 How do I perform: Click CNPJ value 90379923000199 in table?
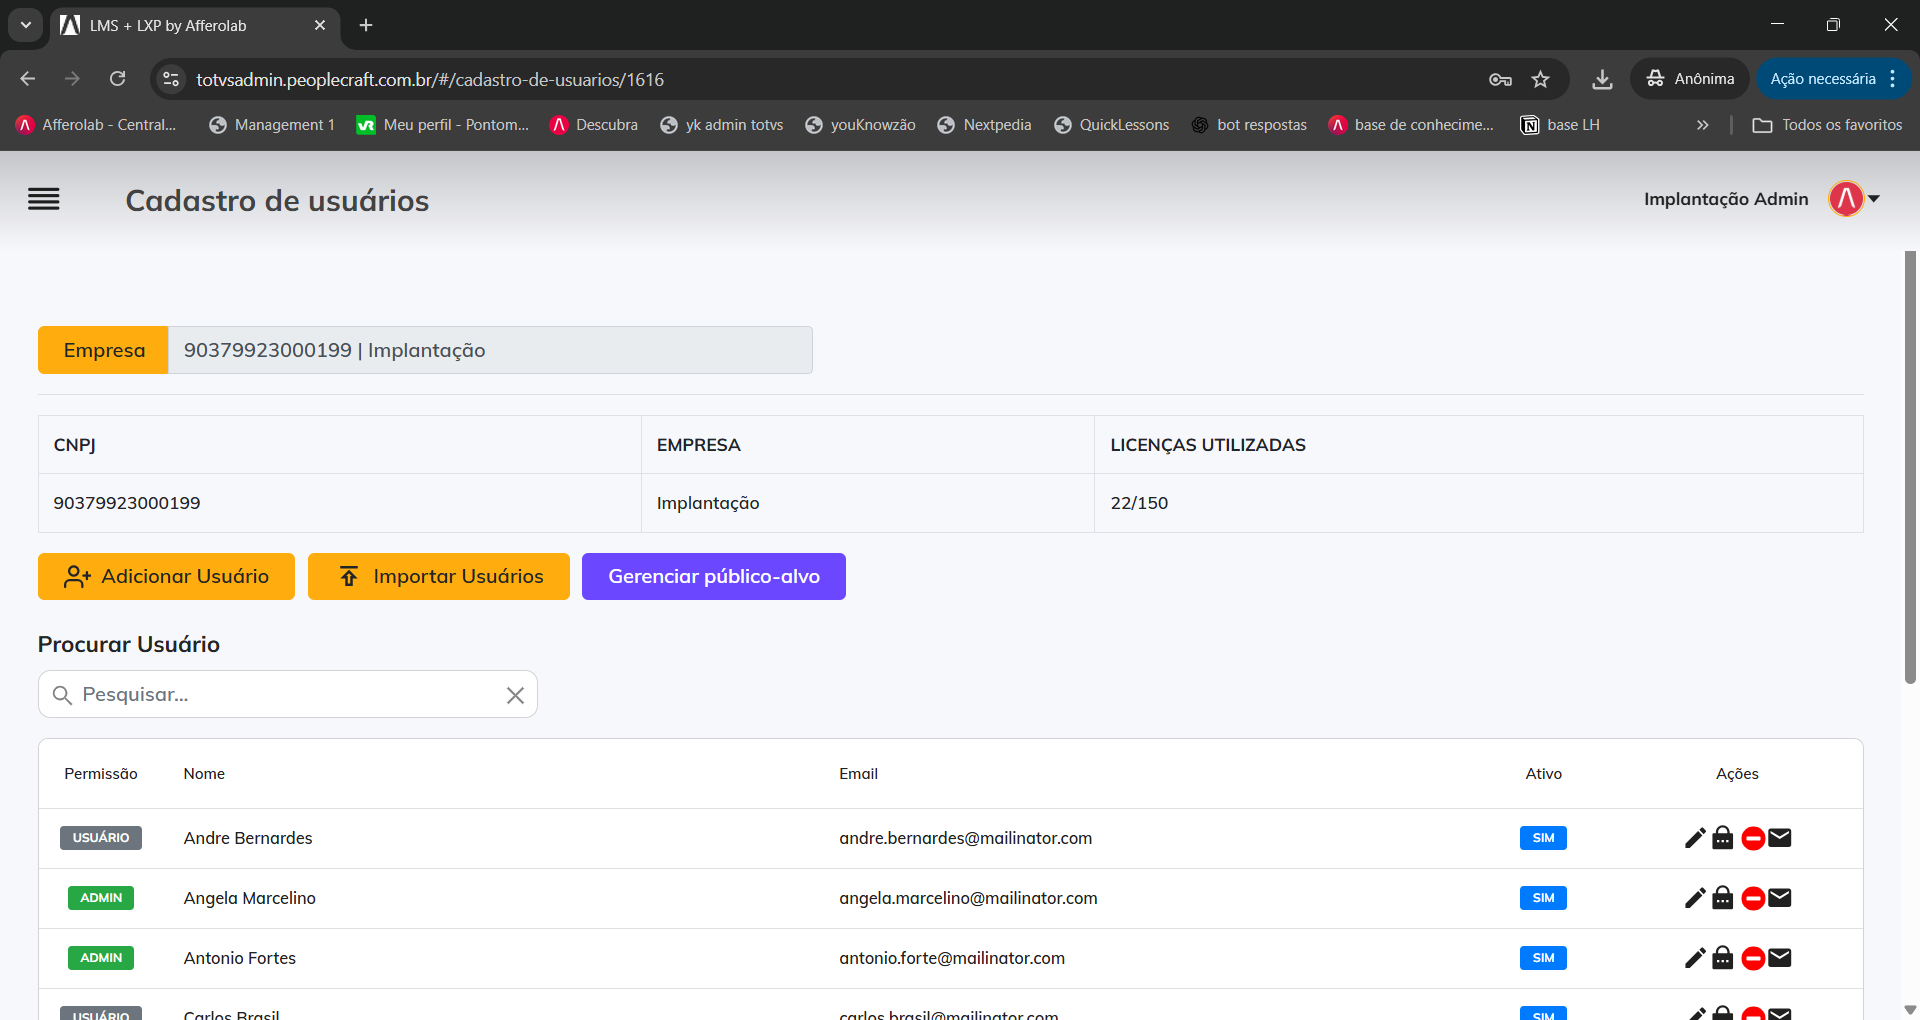pyautogui.click(x=127, y=503)
